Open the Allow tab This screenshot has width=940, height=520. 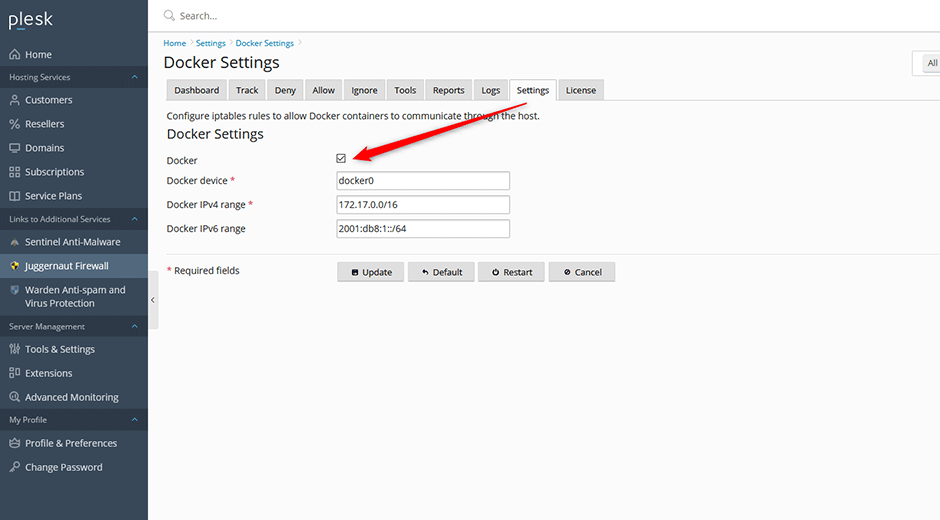(x=324, y=90)
